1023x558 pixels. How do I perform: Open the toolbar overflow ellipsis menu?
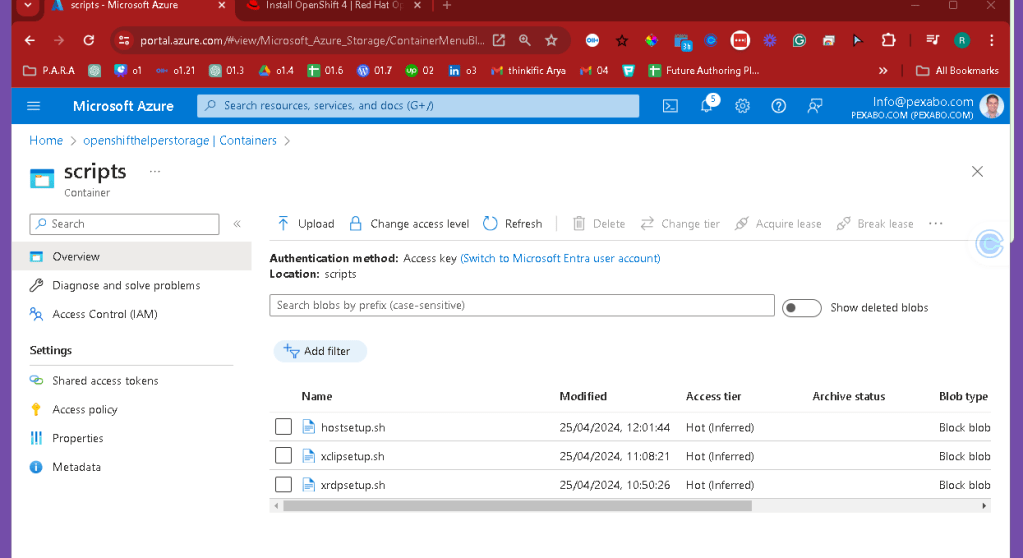[936, 224]
